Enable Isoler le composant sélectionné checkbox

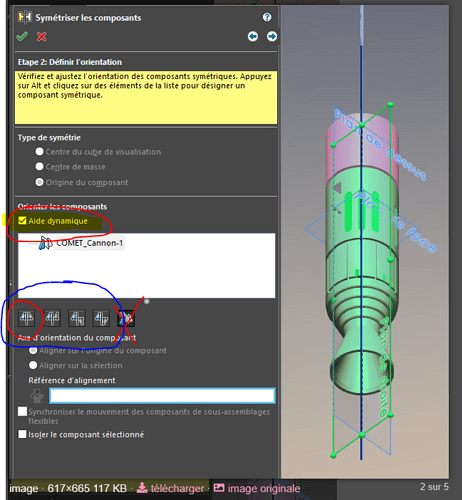[x=22, y=434]
